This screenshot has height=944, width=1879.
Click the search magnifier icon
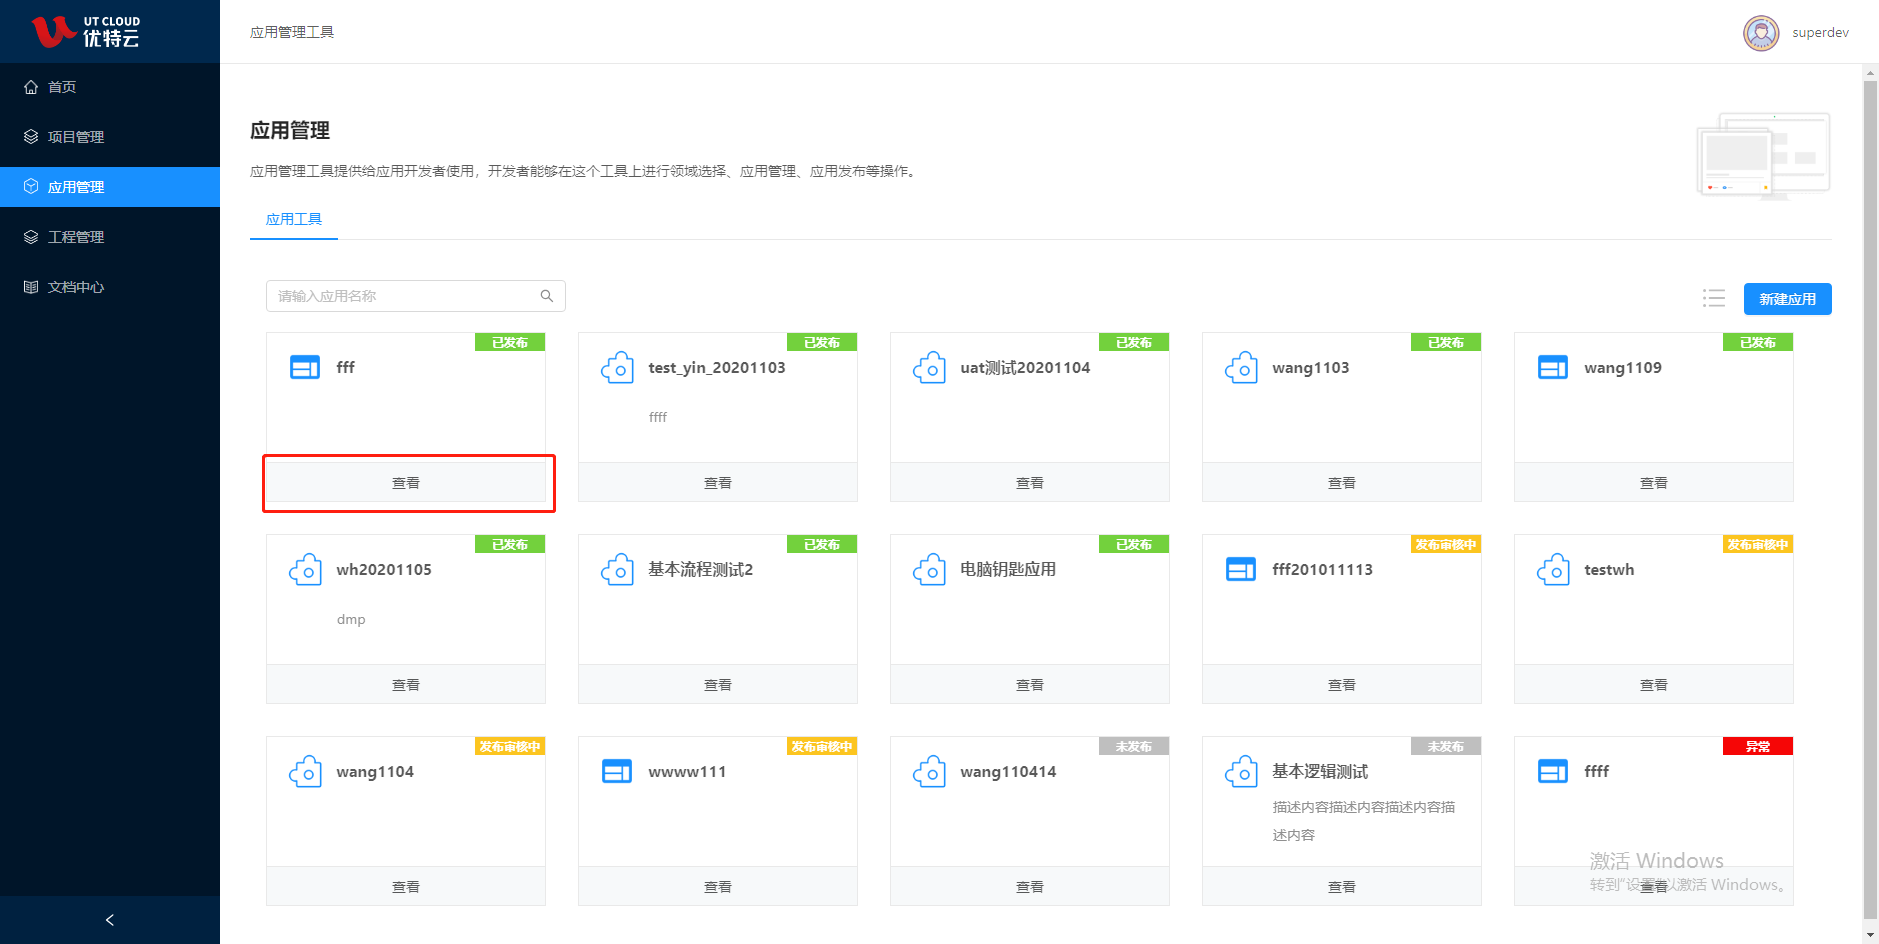547,296
